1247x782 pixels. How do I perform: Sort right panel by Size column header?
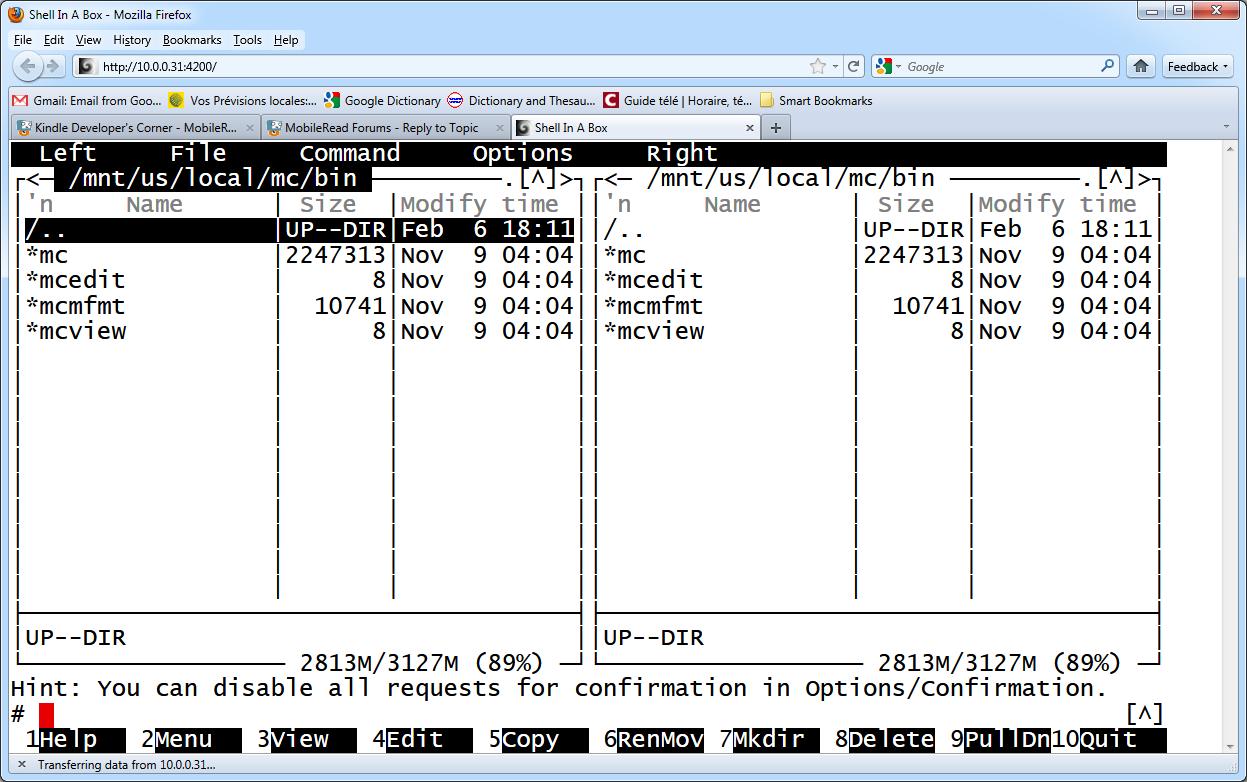click(906, 205)
